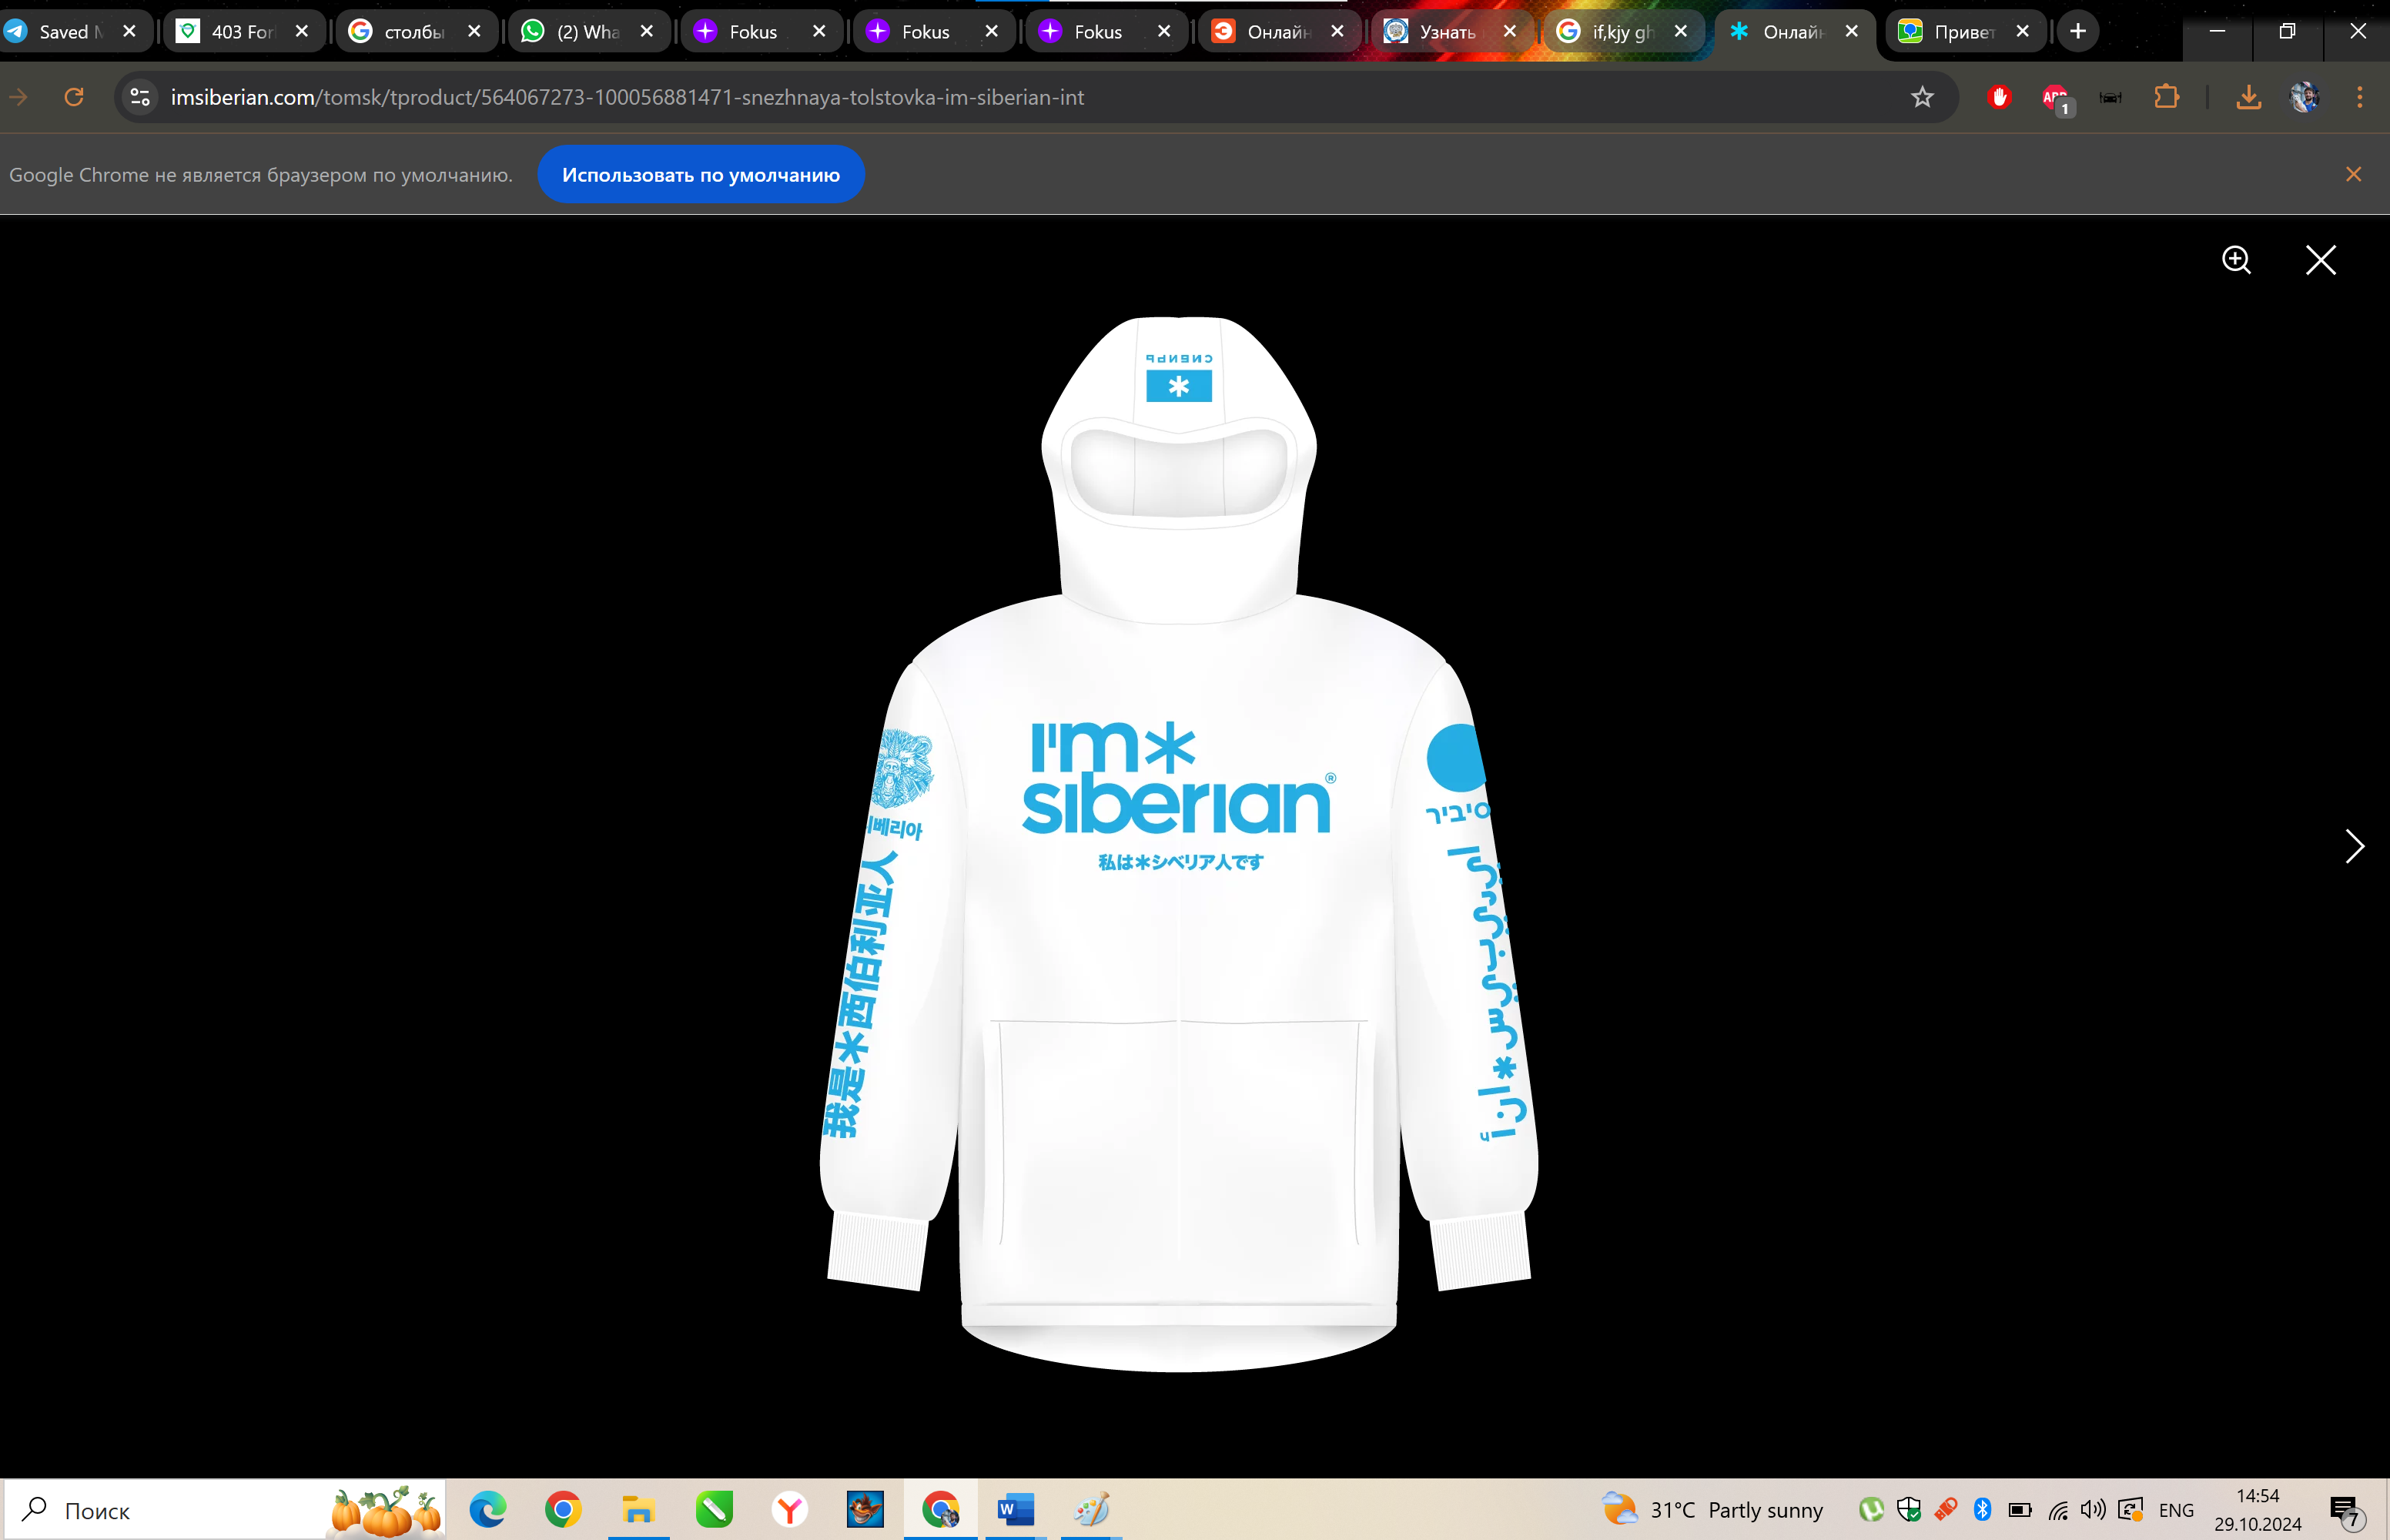The width and height of the screenshot is (2390, 1540).
Task: Click the white hoodie product image
Action: [1178, 845]
